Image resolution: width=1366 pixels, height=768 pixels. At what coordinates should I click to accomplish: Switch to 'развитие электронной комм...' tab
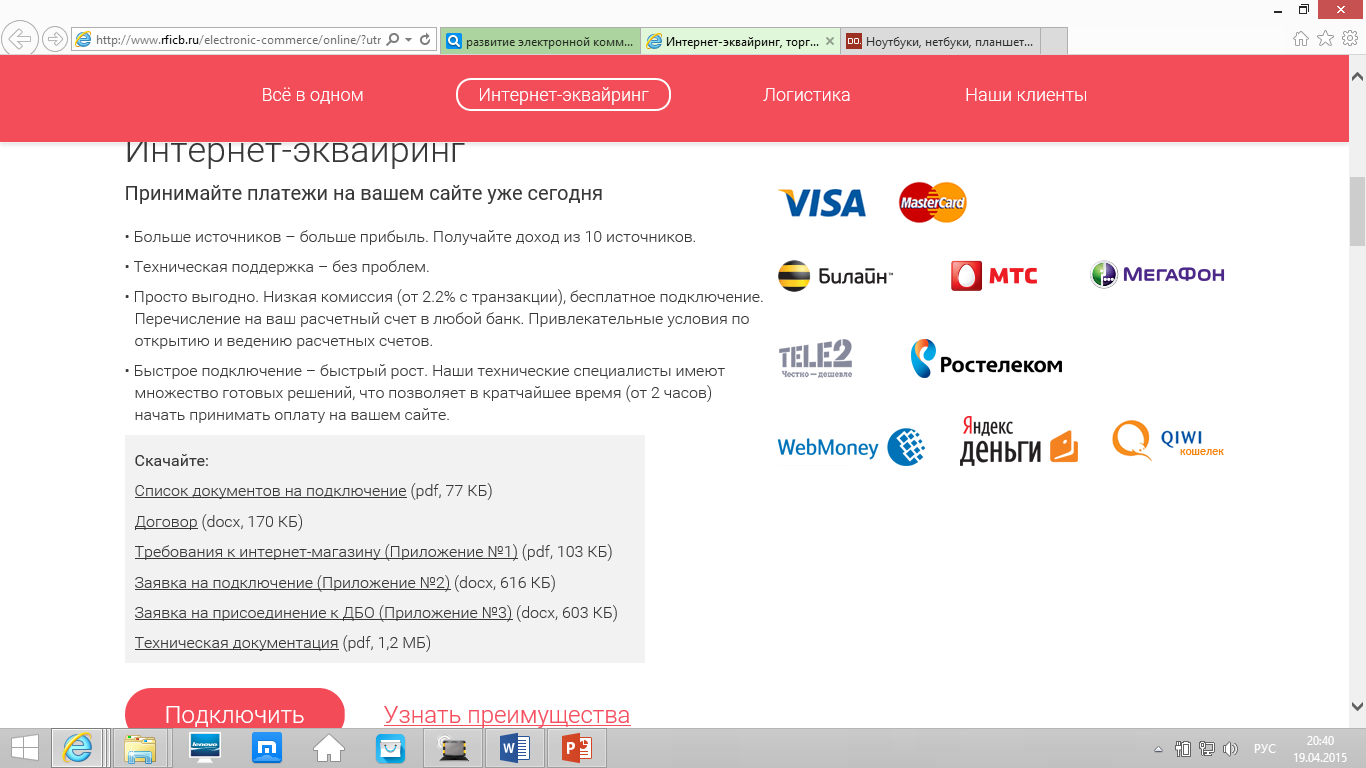click(539, 41)
